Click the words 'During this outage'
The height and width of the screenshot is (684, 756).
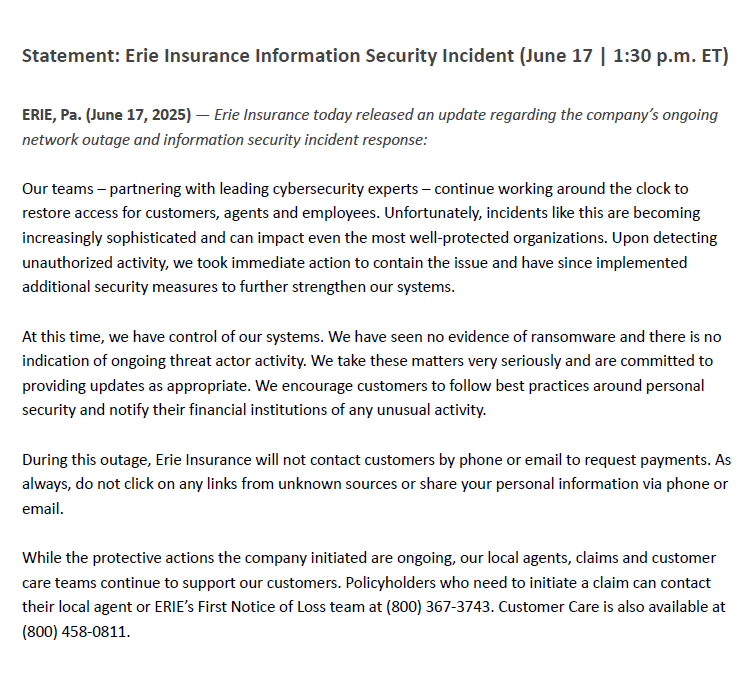click(85, 460)
